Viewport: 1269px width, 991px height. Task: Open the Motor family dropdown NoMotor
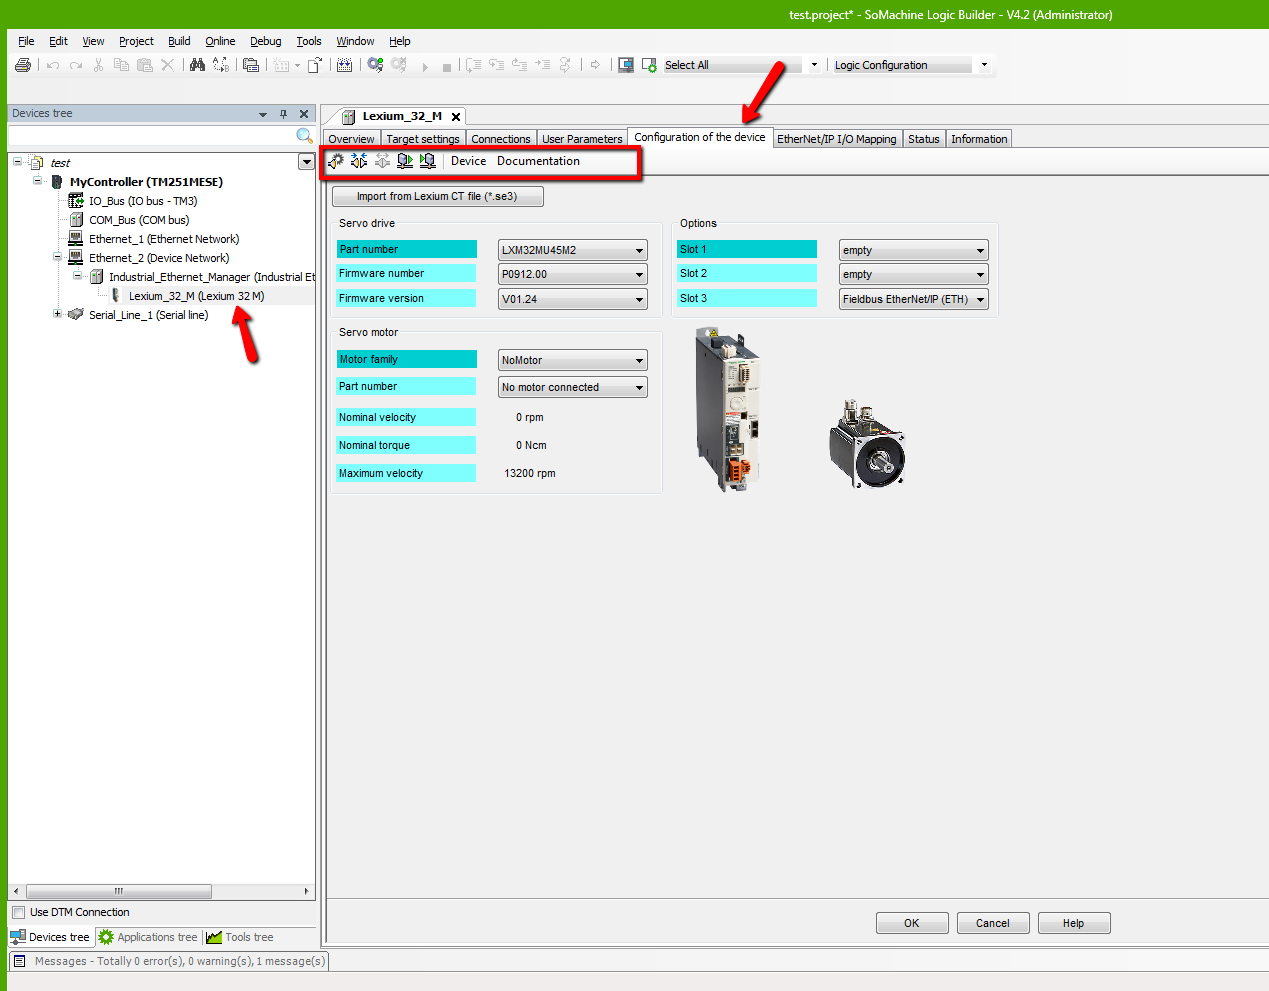click(573, 360)
